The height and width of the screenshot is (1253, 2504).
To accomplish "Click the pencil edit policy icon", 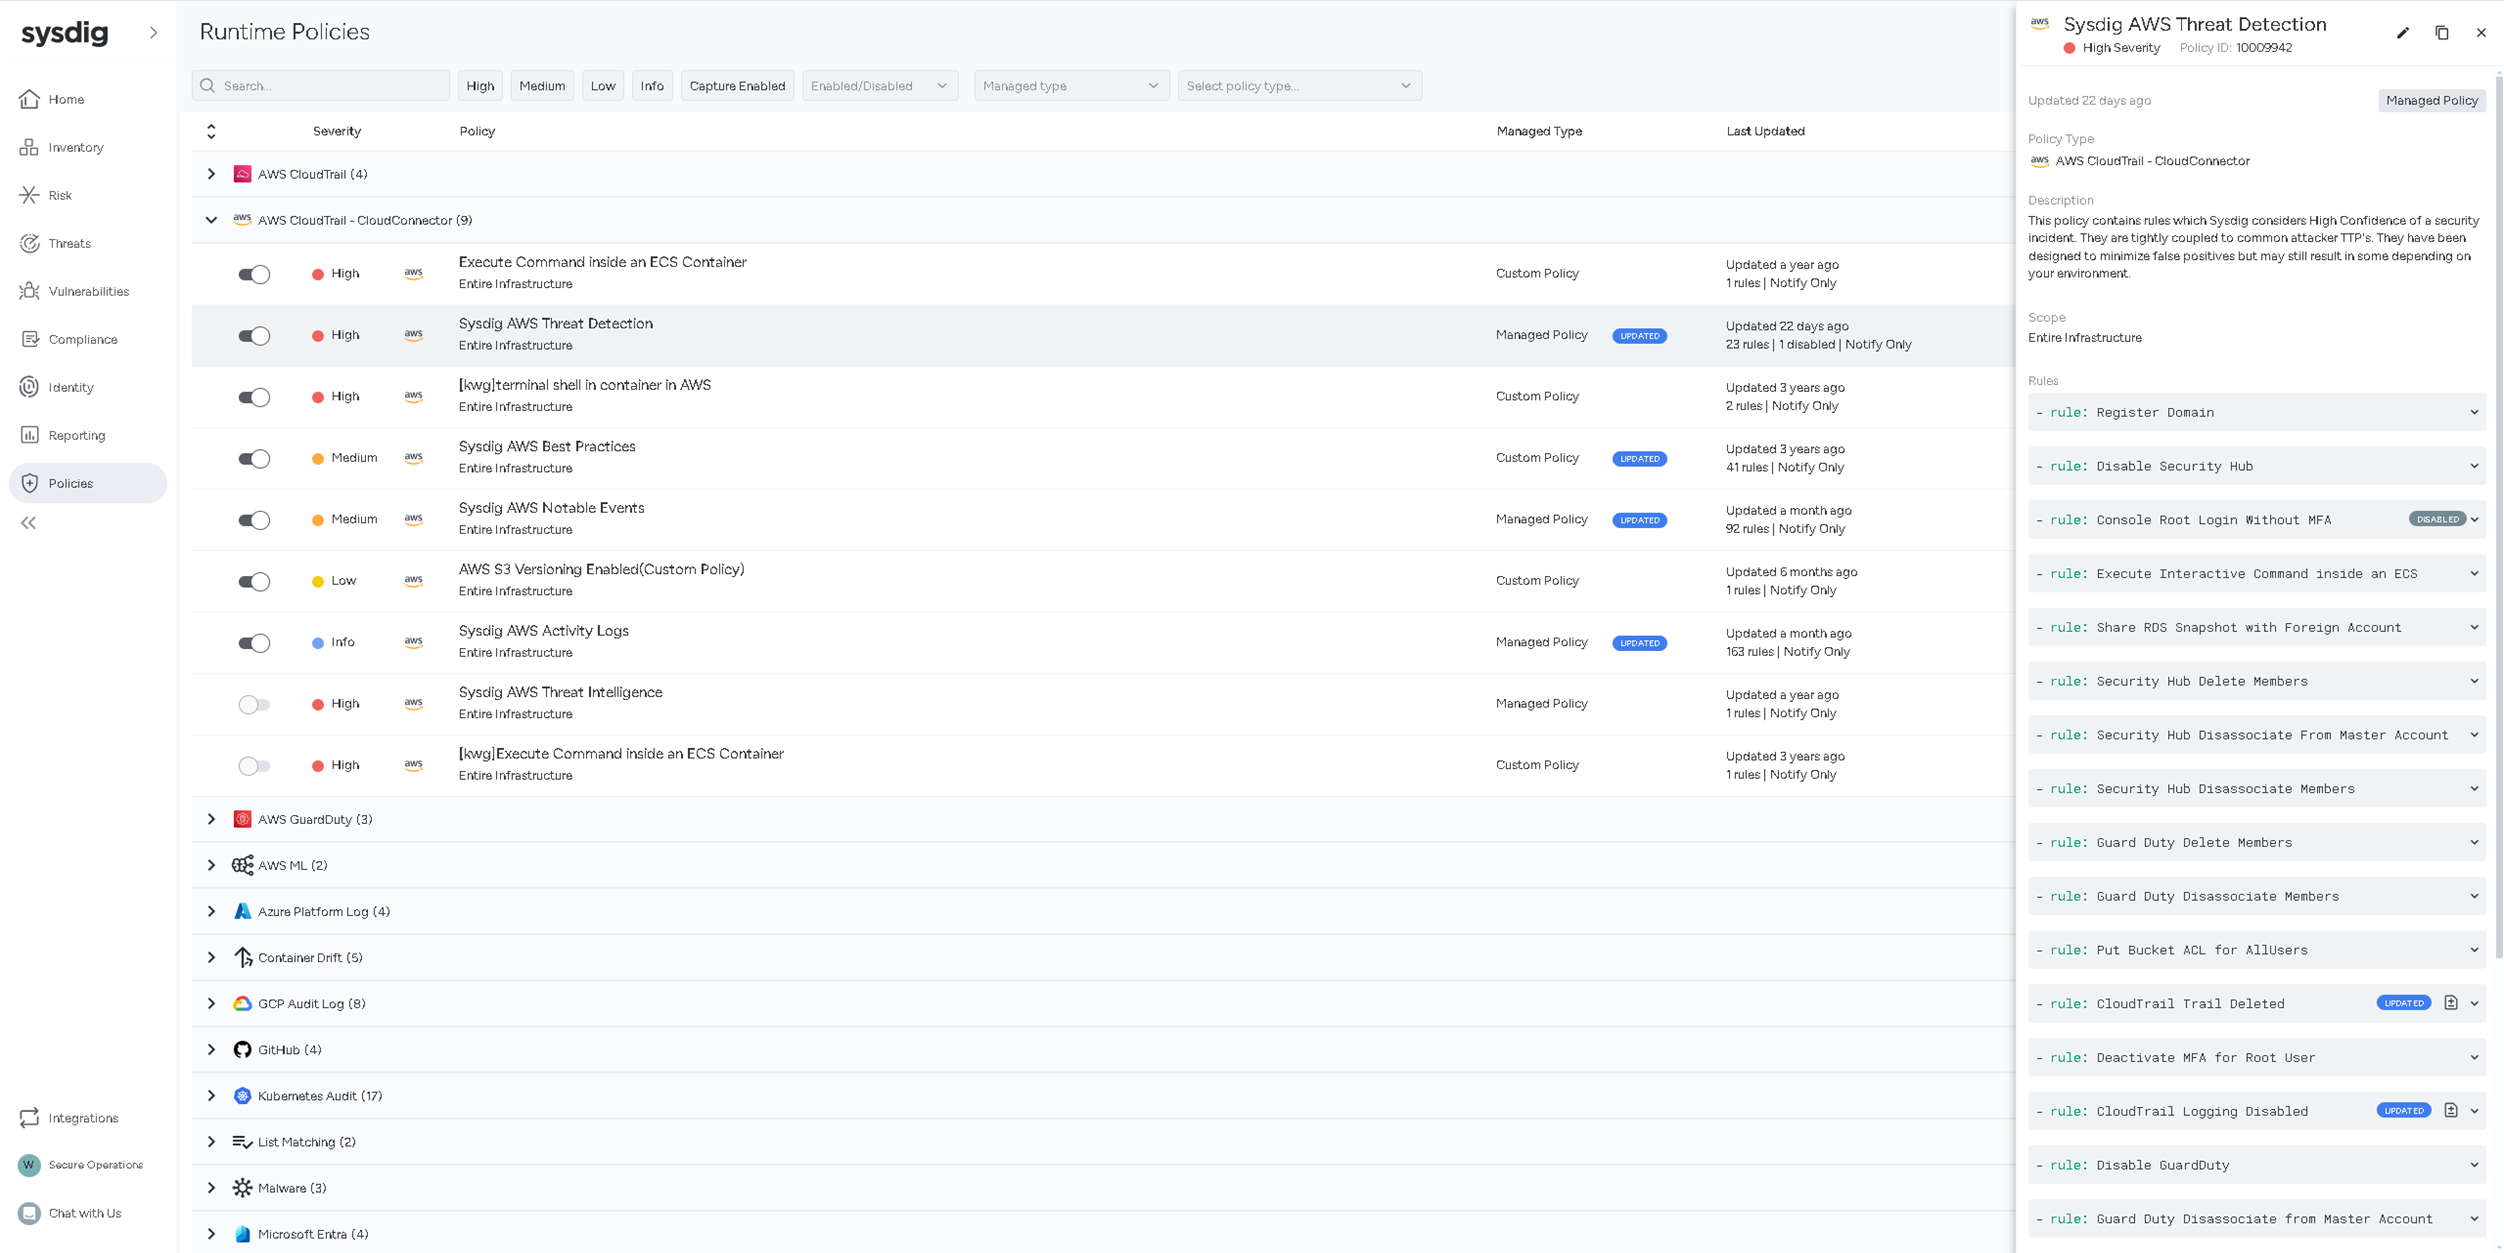I will click(x=2402, y=33).
